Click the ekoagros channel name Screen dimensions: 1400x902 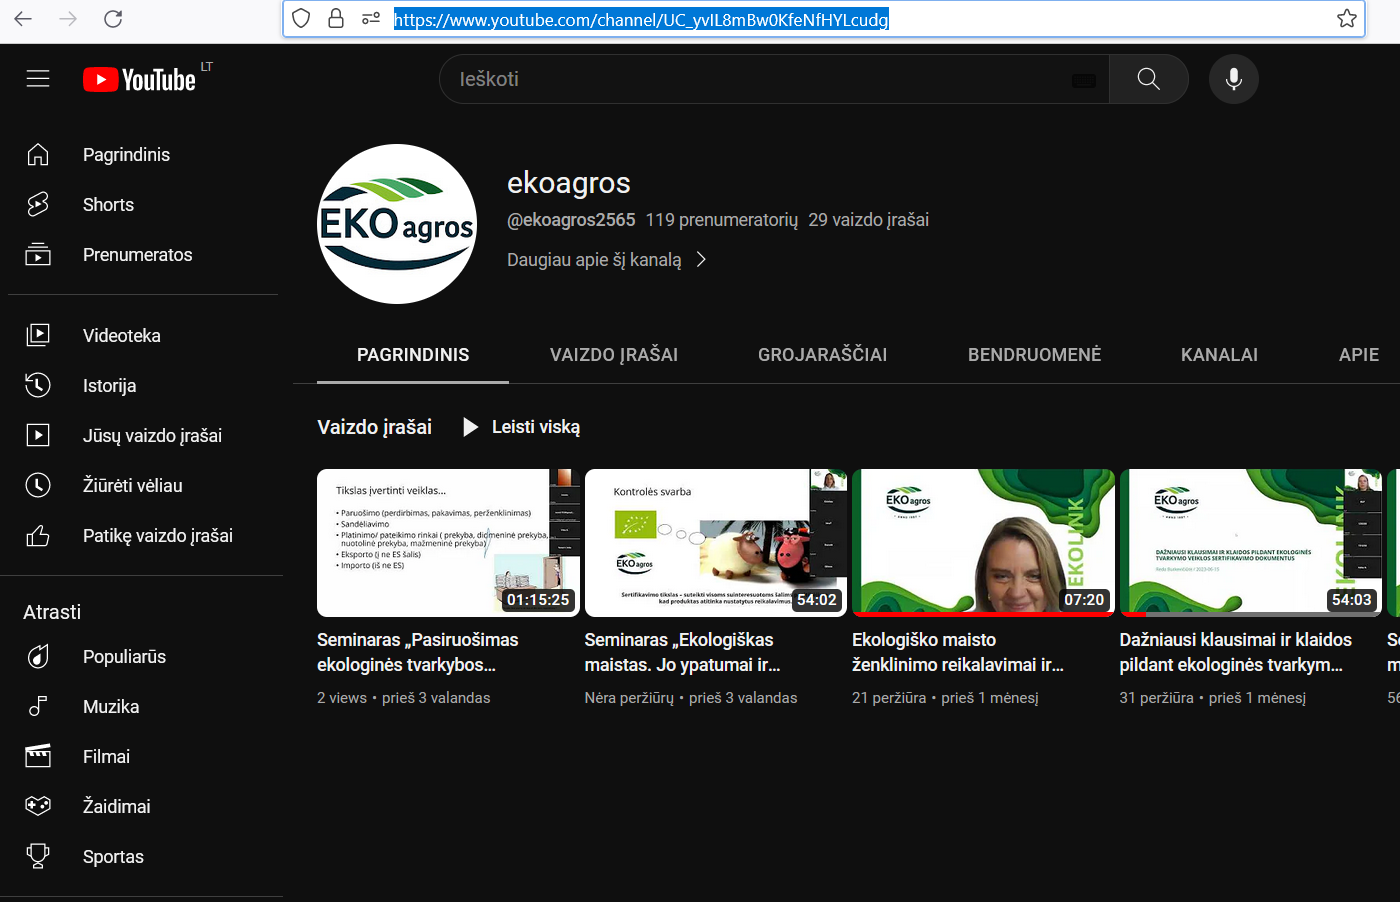[x=569, y=183]
